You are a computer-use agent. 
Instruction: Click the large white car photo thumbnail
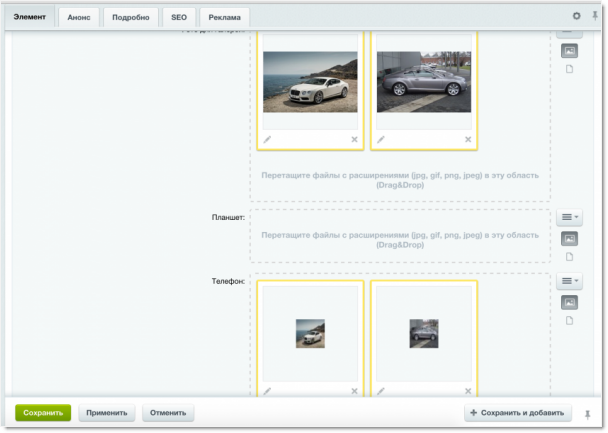coord(309,82)
